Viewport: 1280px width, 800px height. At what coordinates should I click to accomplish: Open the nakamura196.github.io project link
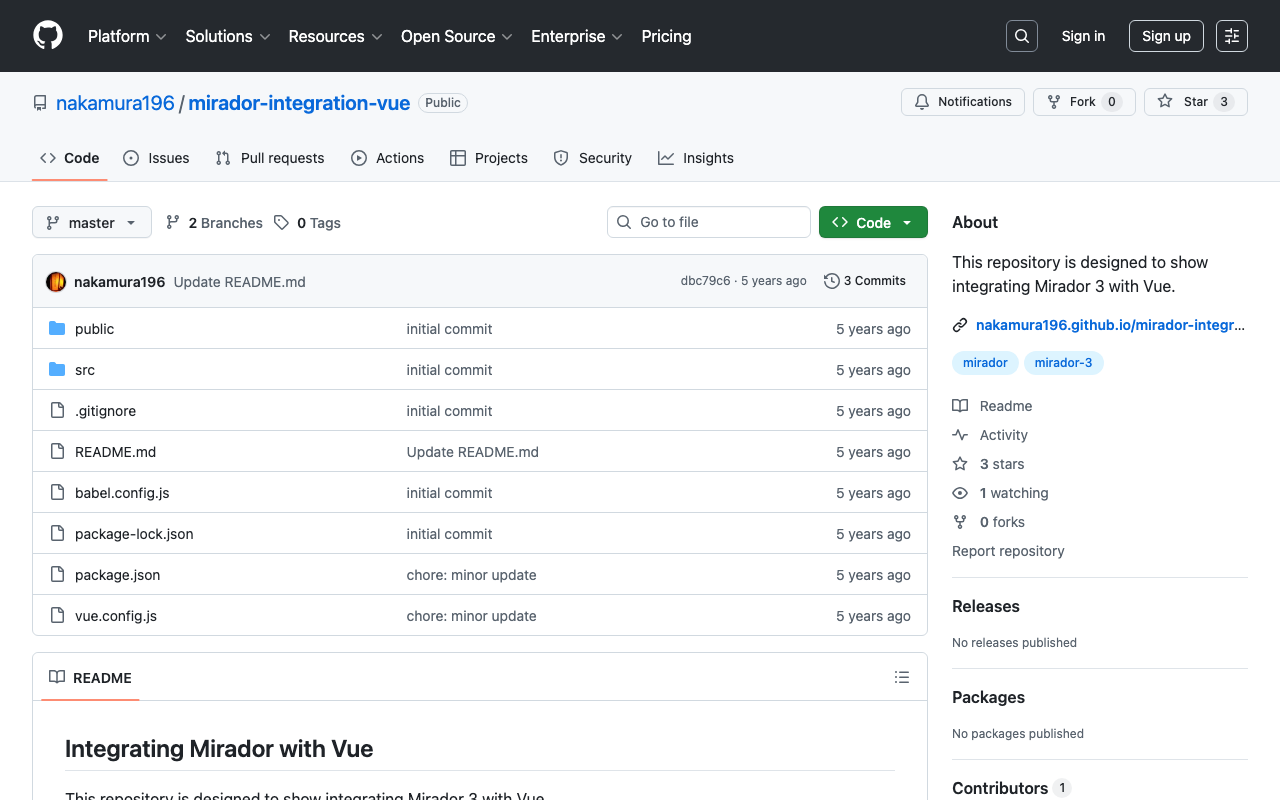1110,324
